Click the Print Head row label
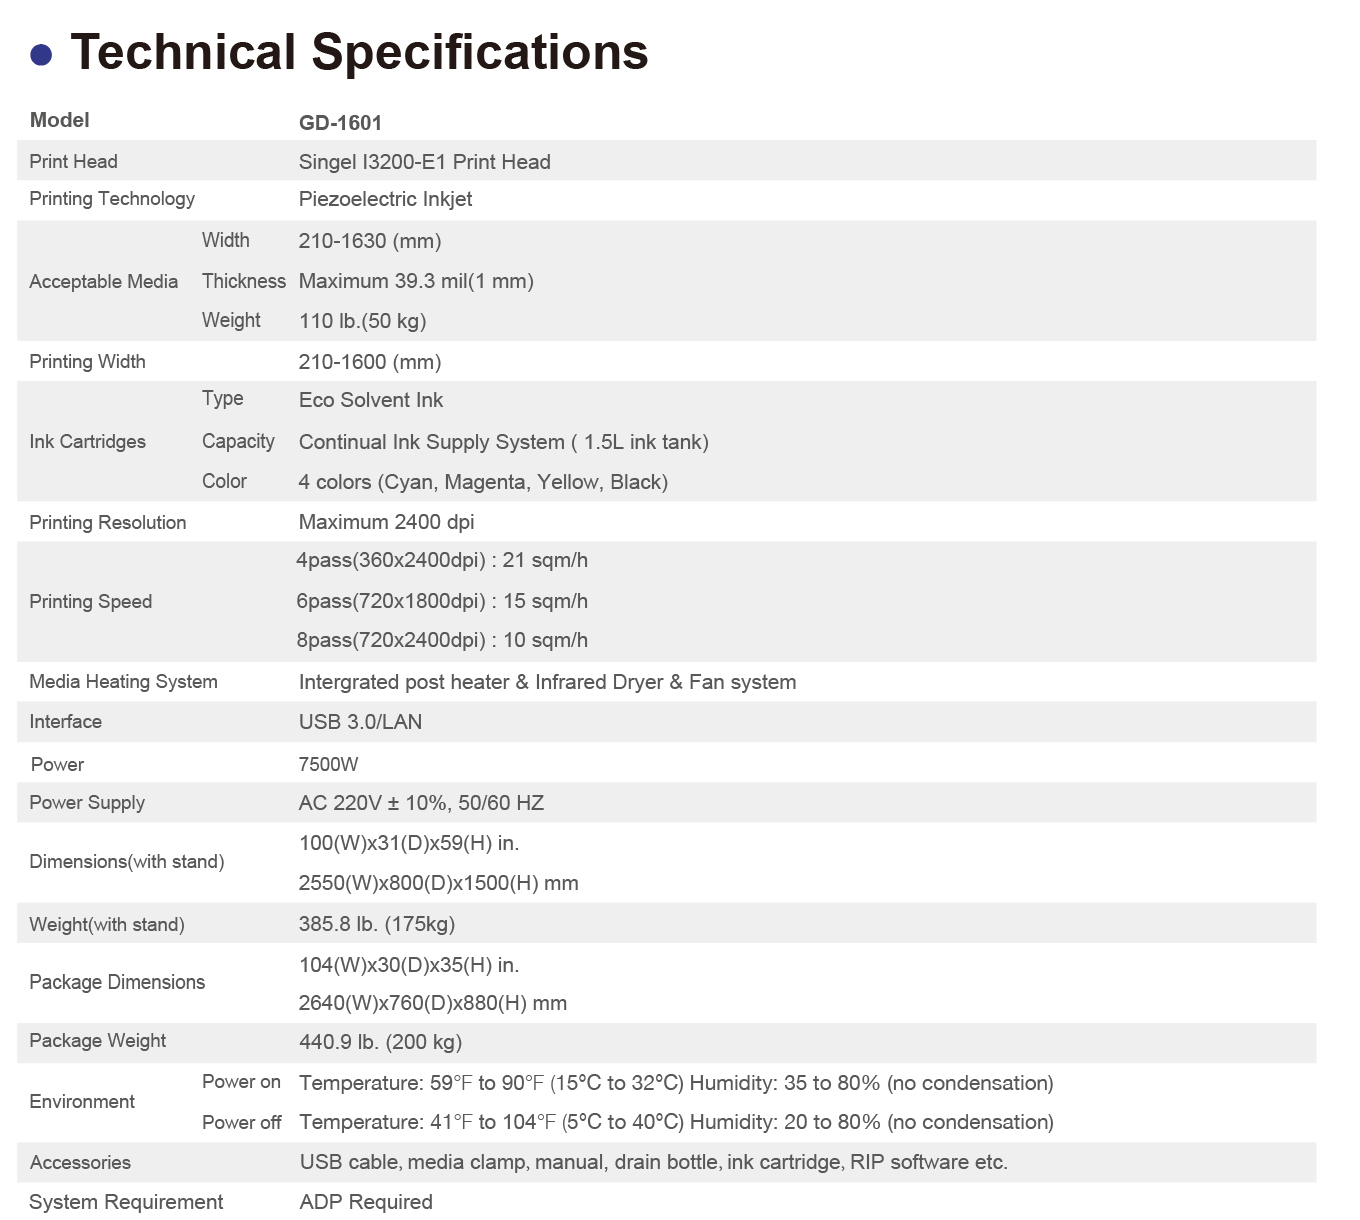 pos(73,162)
